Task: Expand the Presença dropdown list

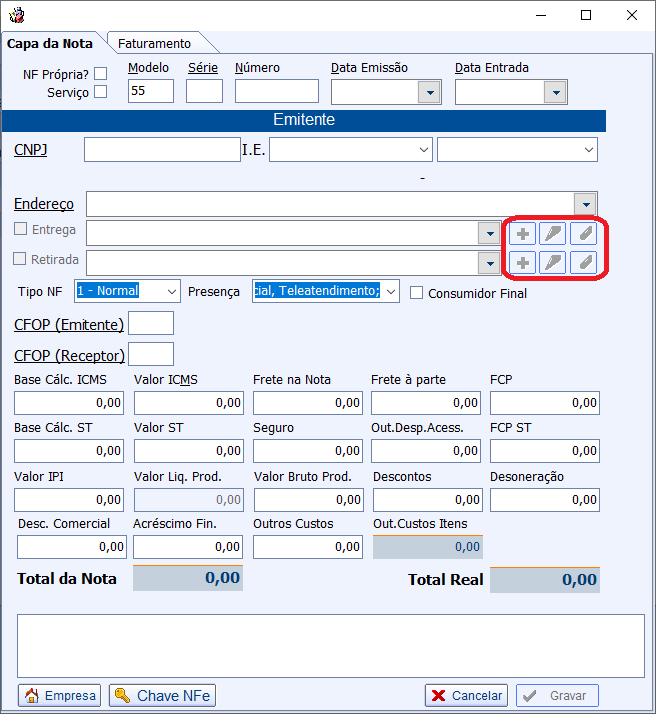Action: pyautogui.click(x=390, y=291)
